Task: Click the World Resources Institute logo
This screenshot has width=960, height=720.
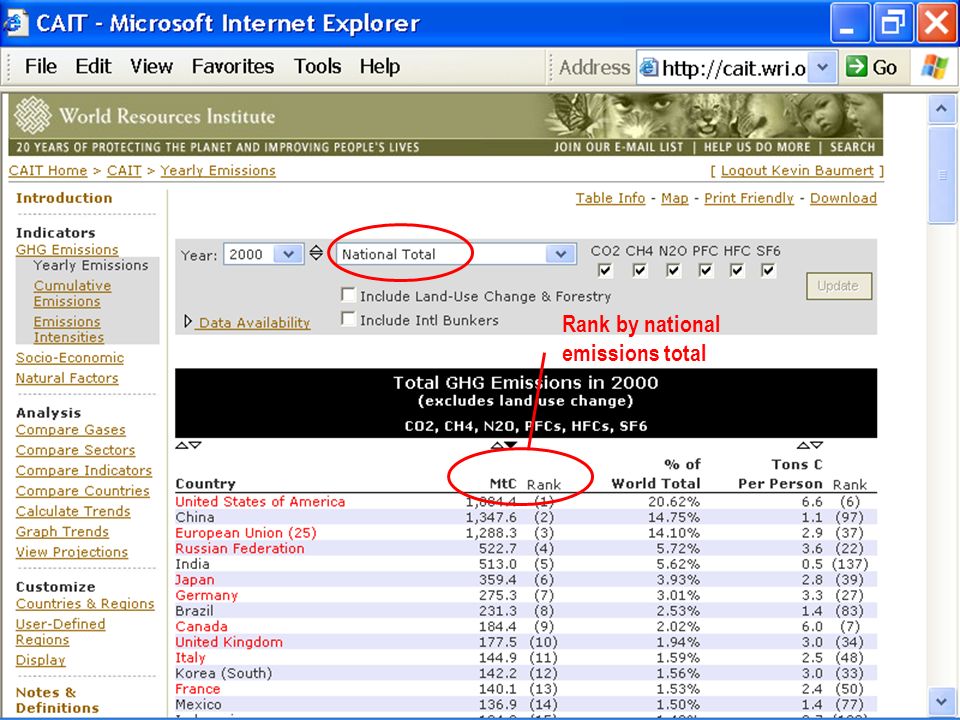Action: [x=32, y=115]
